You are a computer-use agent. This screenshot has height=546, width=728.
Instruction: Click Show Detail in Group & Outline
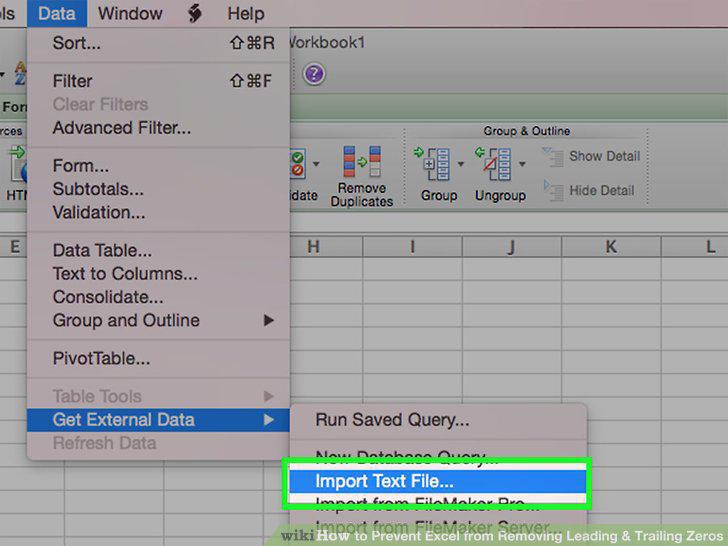592,156
